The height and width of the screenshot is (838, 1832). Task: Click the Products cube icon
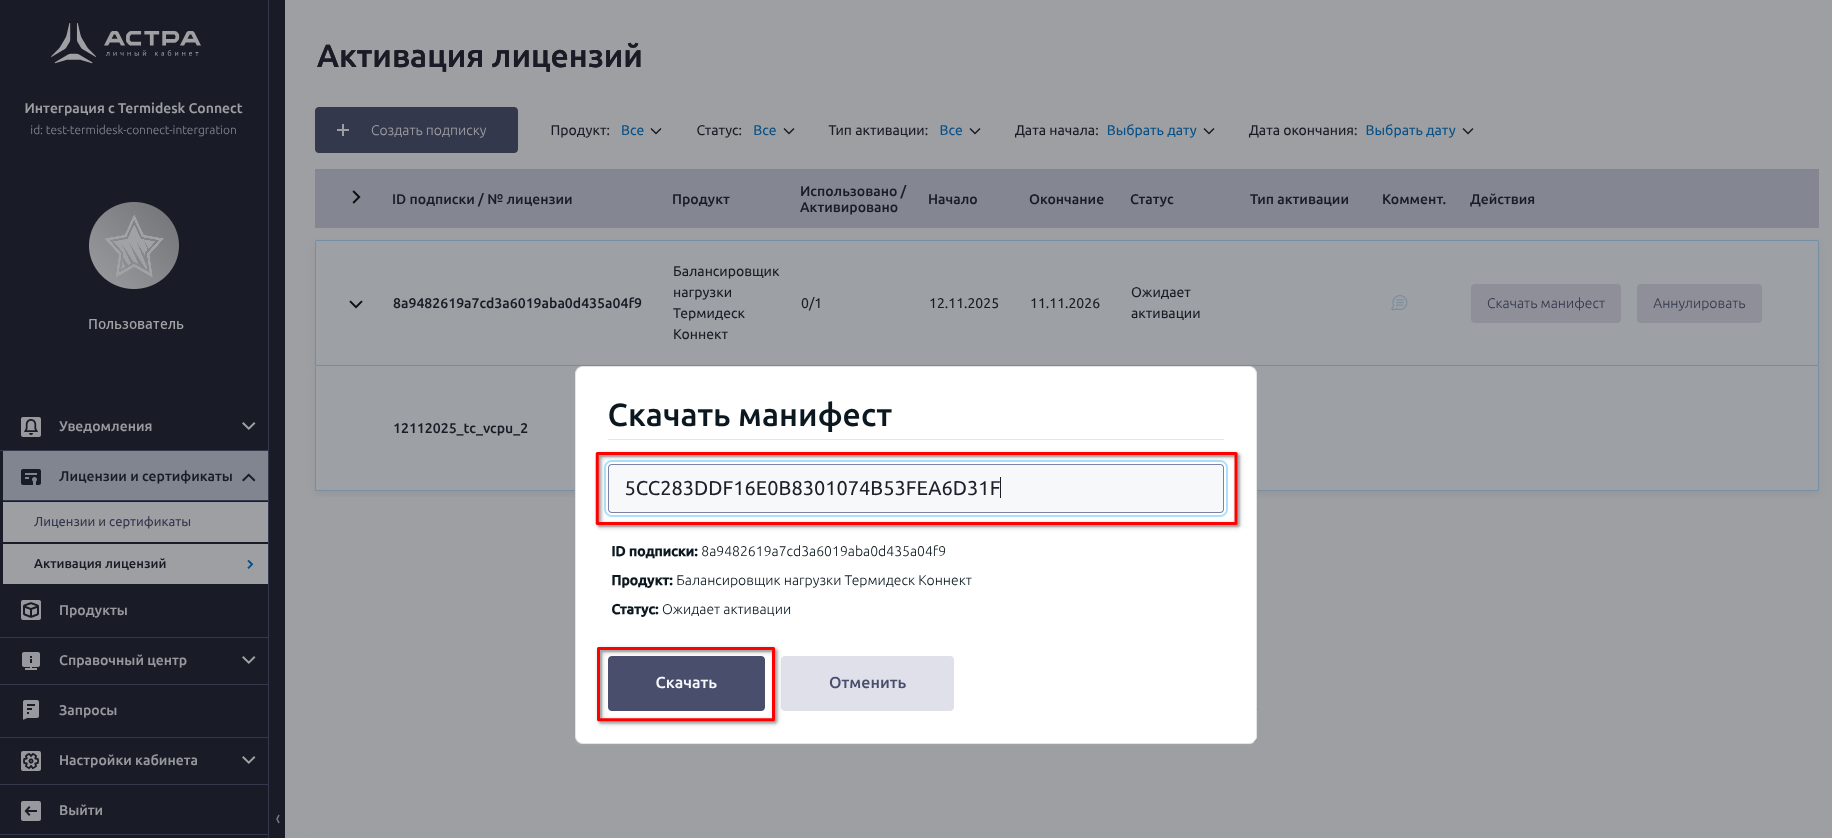pos(31,610)
